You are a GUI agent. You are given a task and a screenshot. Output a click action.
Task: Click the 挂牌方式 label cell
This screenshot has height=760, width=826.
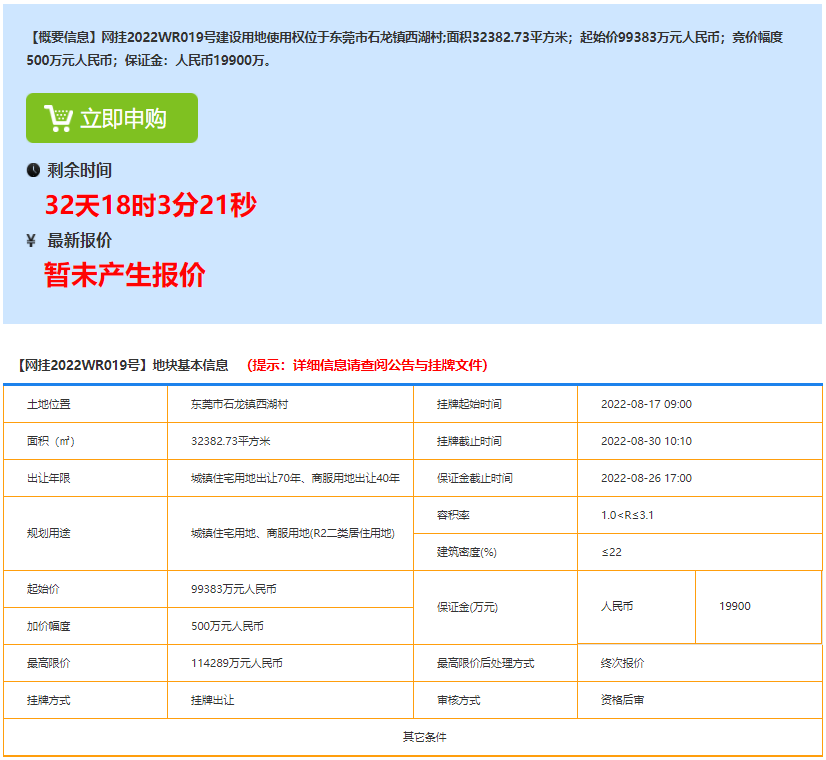point(85,700)
